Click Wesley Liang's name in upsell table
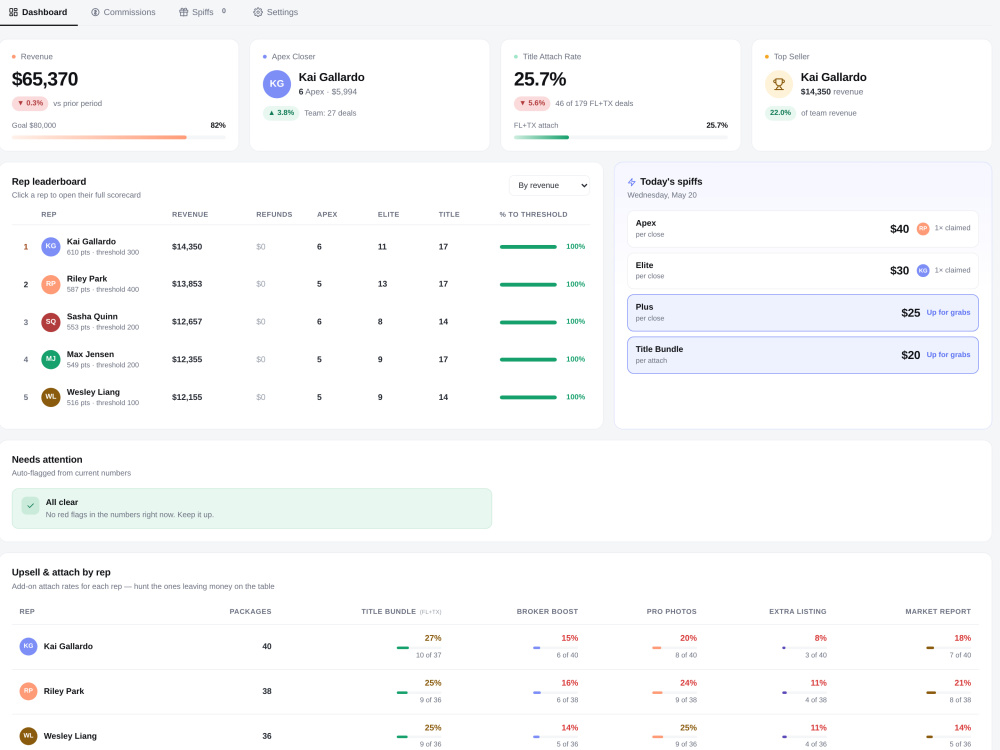The height and width of the screenshot is (750, 1000). pos(70,736)
